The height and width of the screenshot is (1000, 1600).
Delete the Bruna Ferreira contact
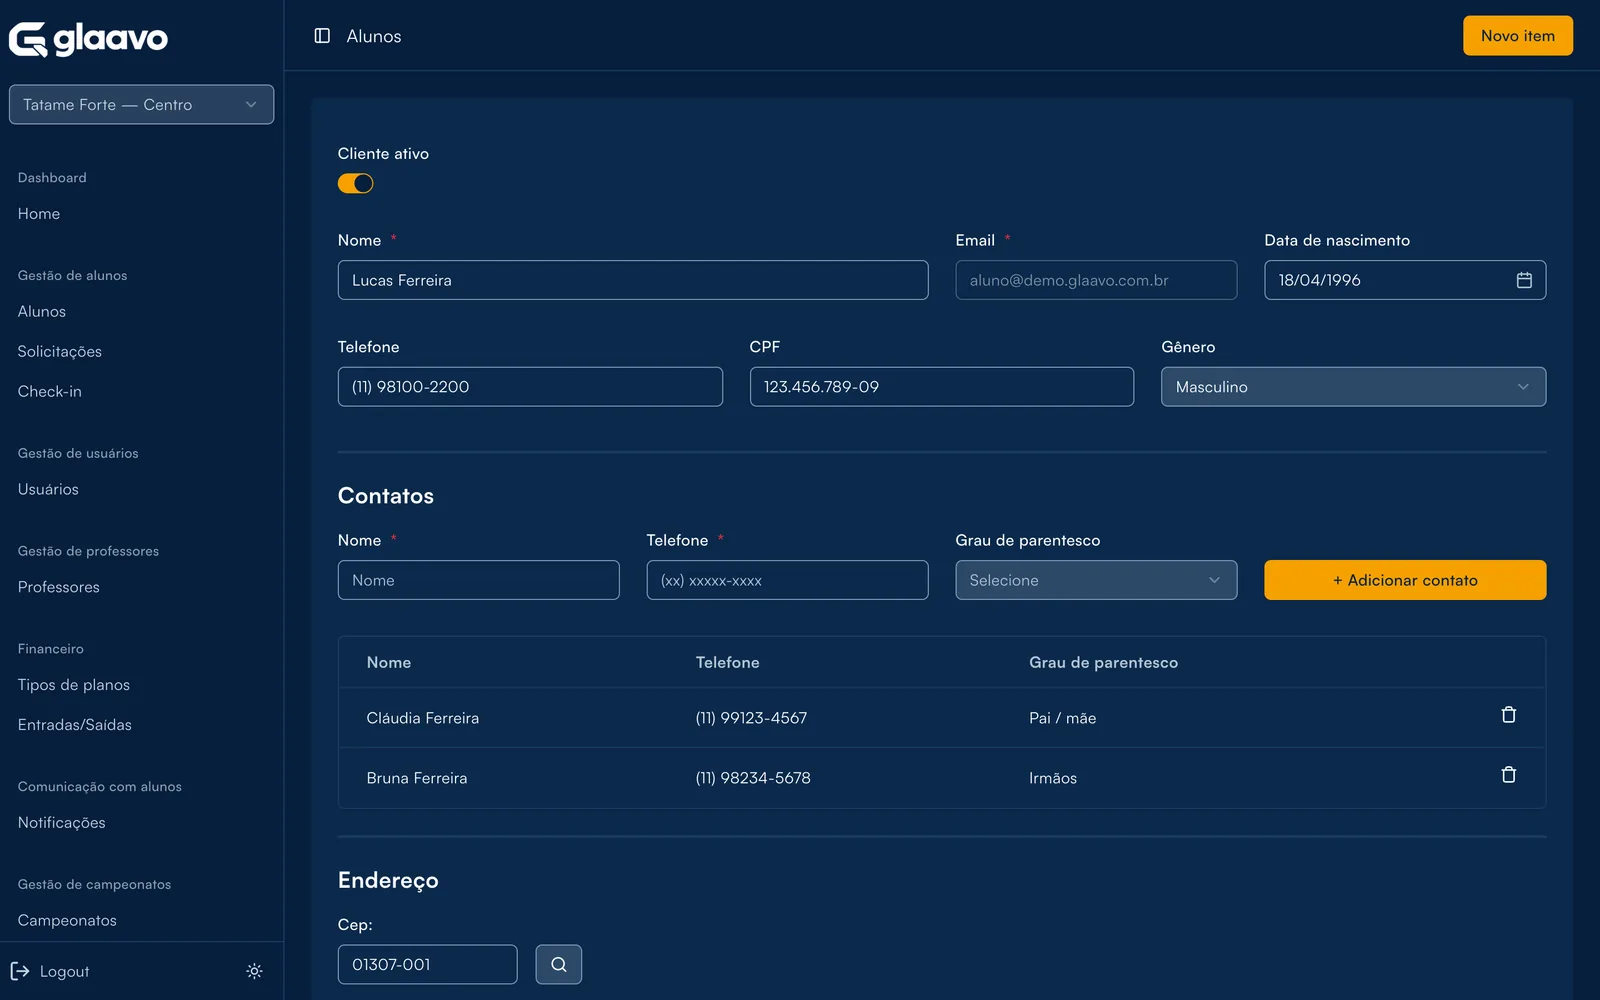click(1509, 775)
